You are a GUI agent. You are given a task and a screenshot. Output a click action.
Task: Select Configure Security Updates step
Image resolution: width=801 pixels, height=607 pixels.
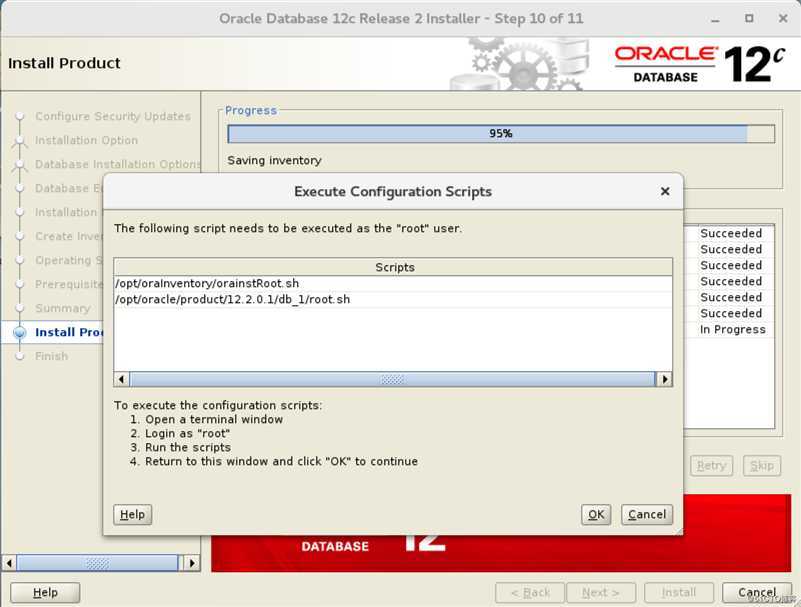(x=113, y=116)
